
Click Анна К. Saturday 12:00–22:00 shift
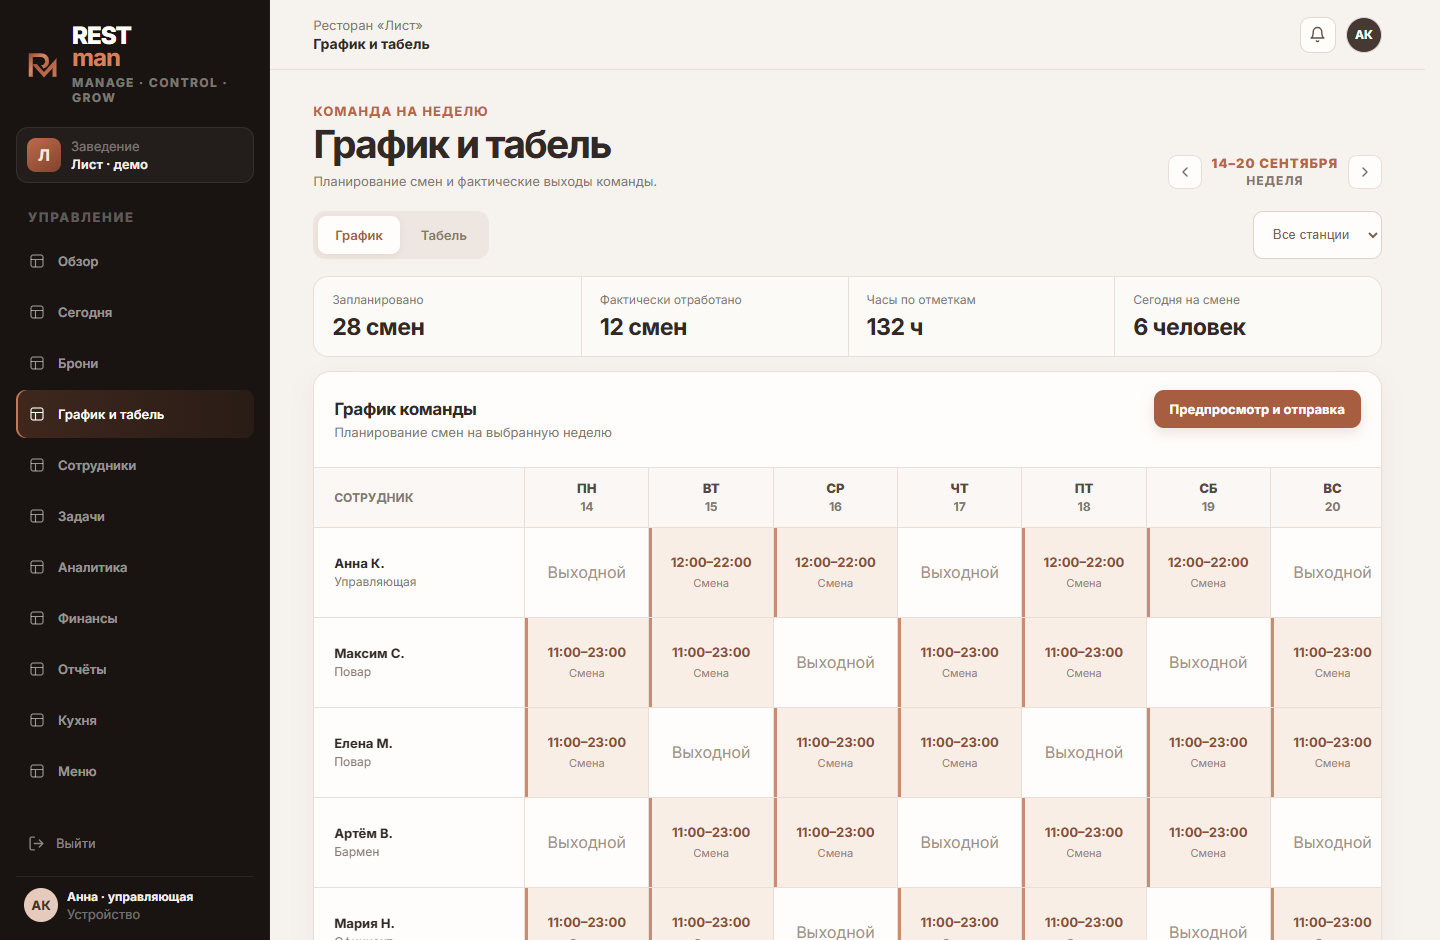pyautogui.click(x=1208, y=572)
